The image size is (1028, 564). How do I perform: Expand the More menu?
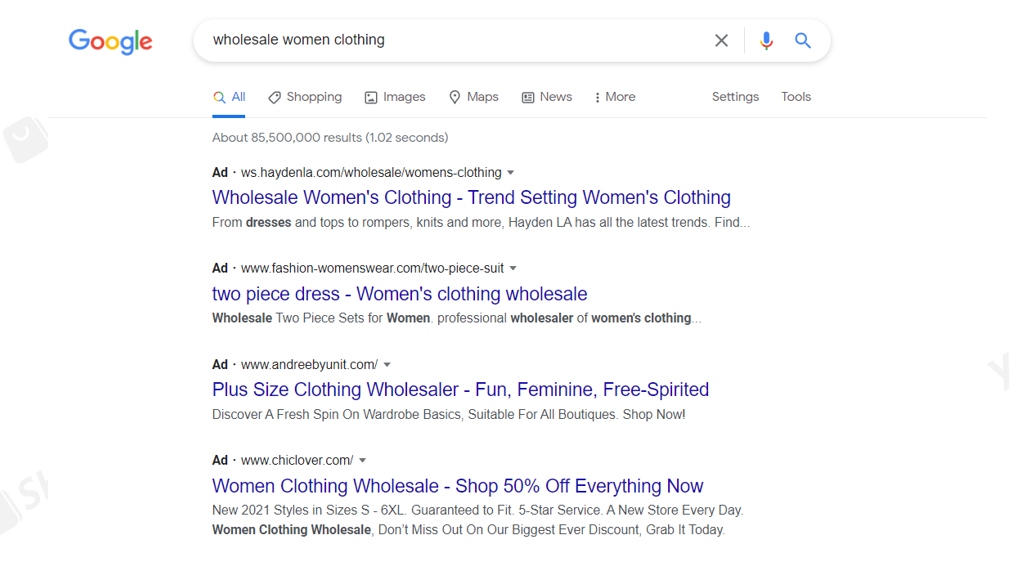(x=615, y=97)
